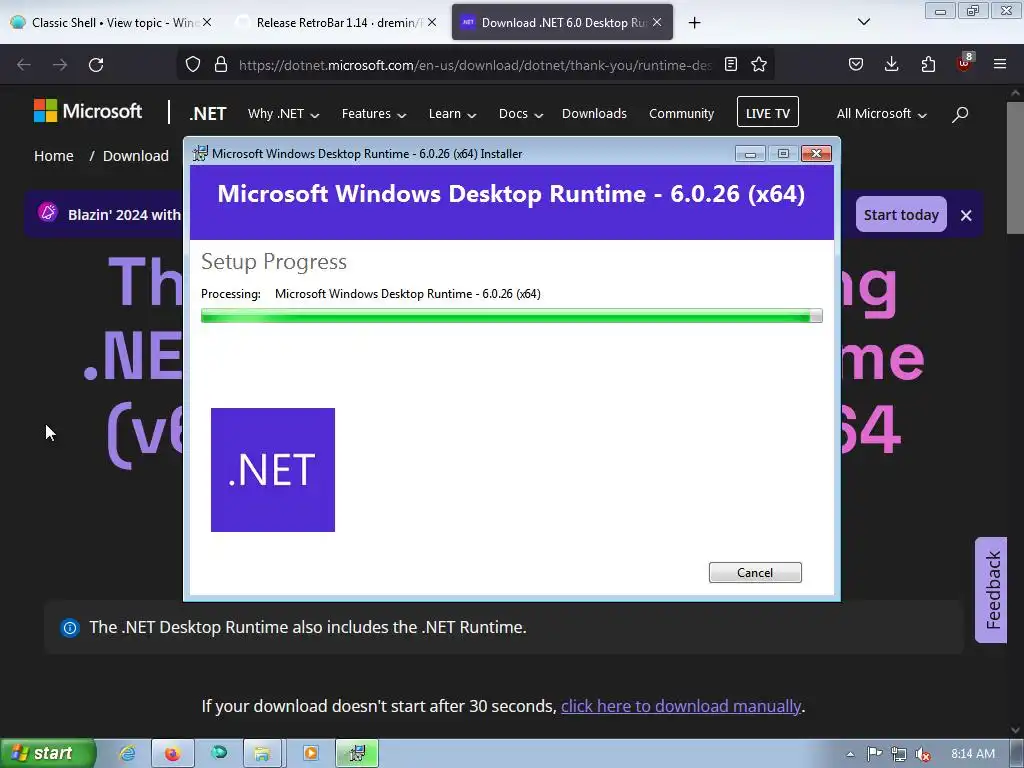Viewport: 1024px width, 768px height.
Task: Click the pink banner rocket icon
Action: (48, 212)
